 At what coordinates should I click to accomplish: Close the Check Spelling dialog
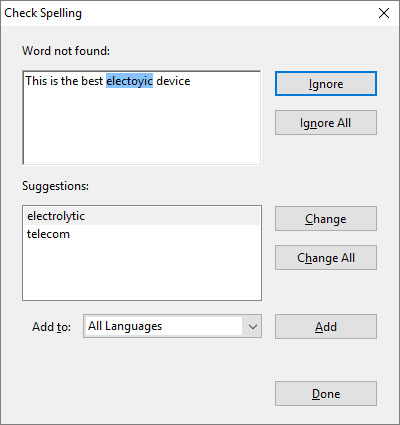[384, 13]
